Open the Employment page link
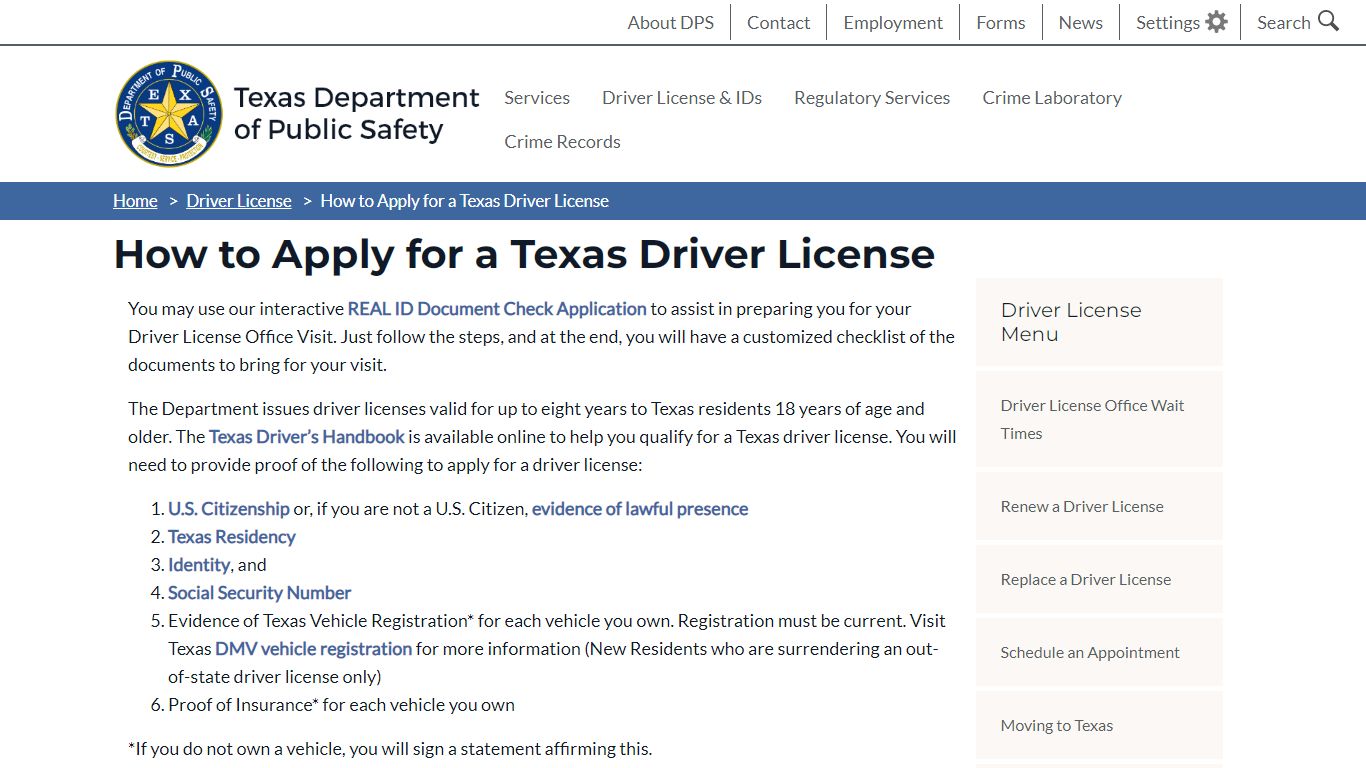Viewport: 1366px width, 768px height. (893, 22)
